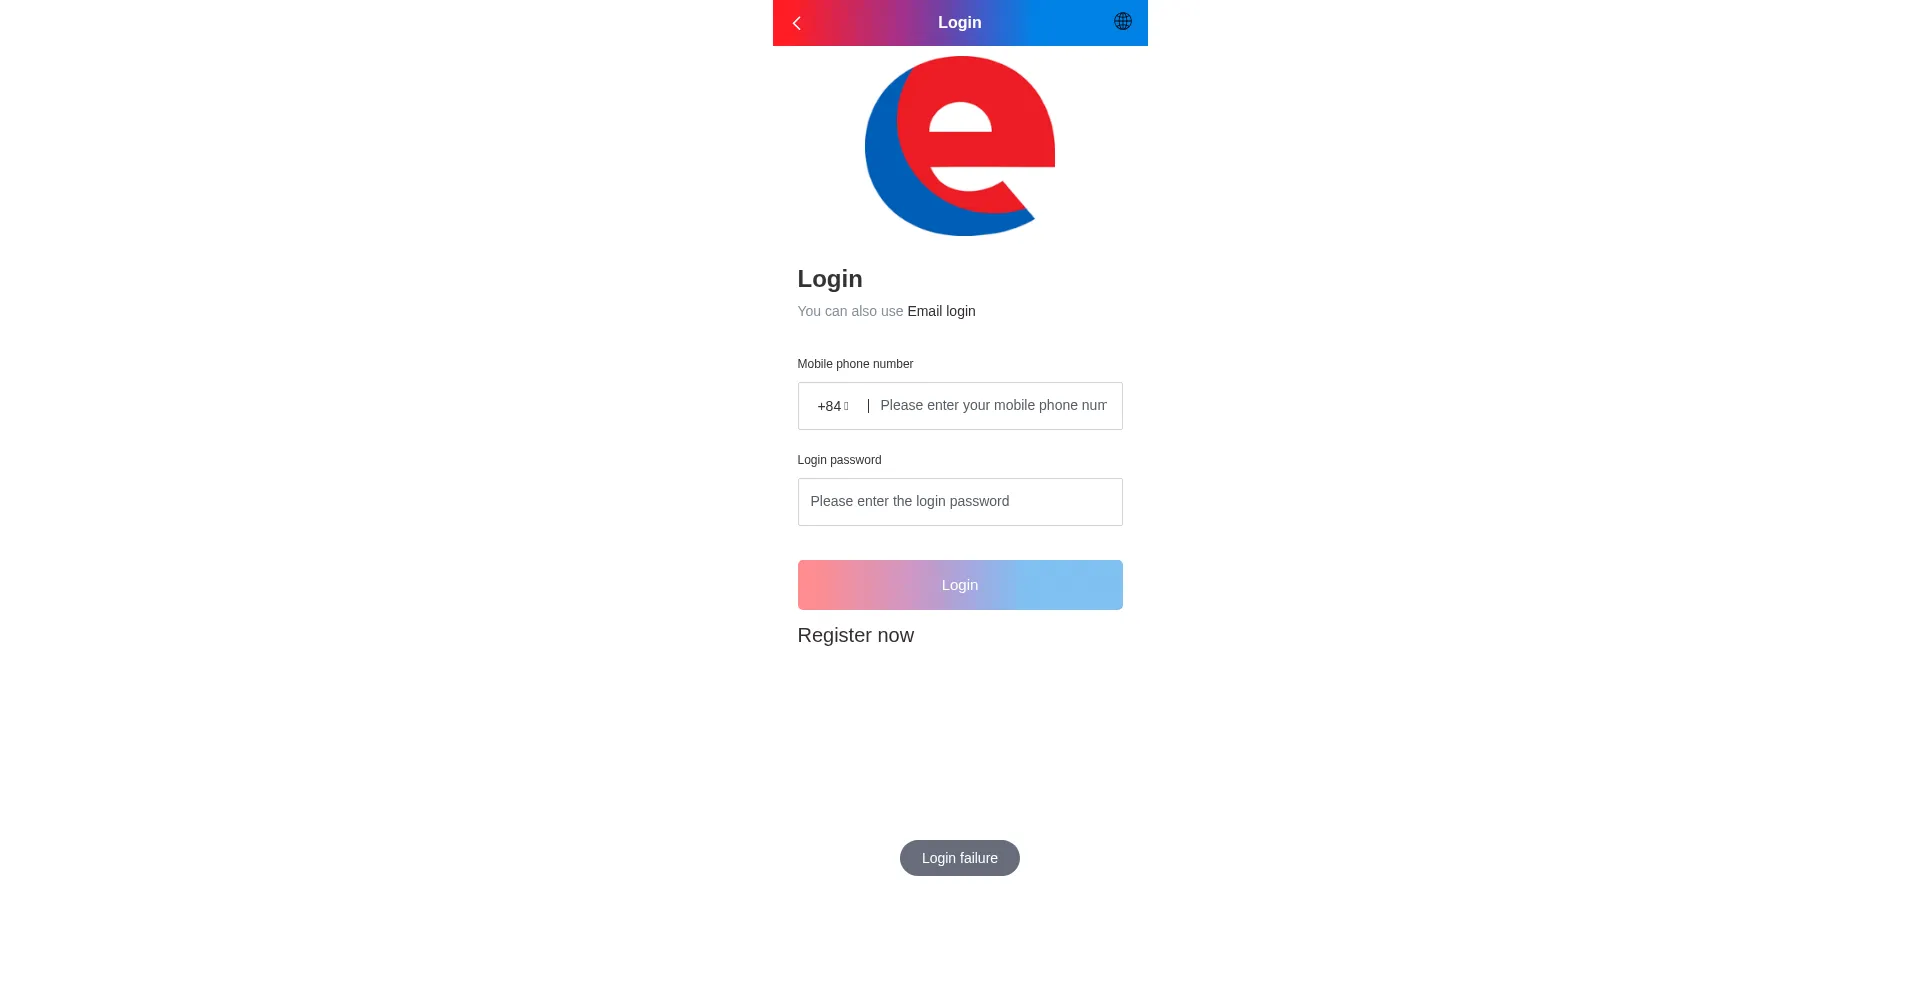1920x993 pixels.
Task: Click the red and blue e logo
Action: pos(960,146)
